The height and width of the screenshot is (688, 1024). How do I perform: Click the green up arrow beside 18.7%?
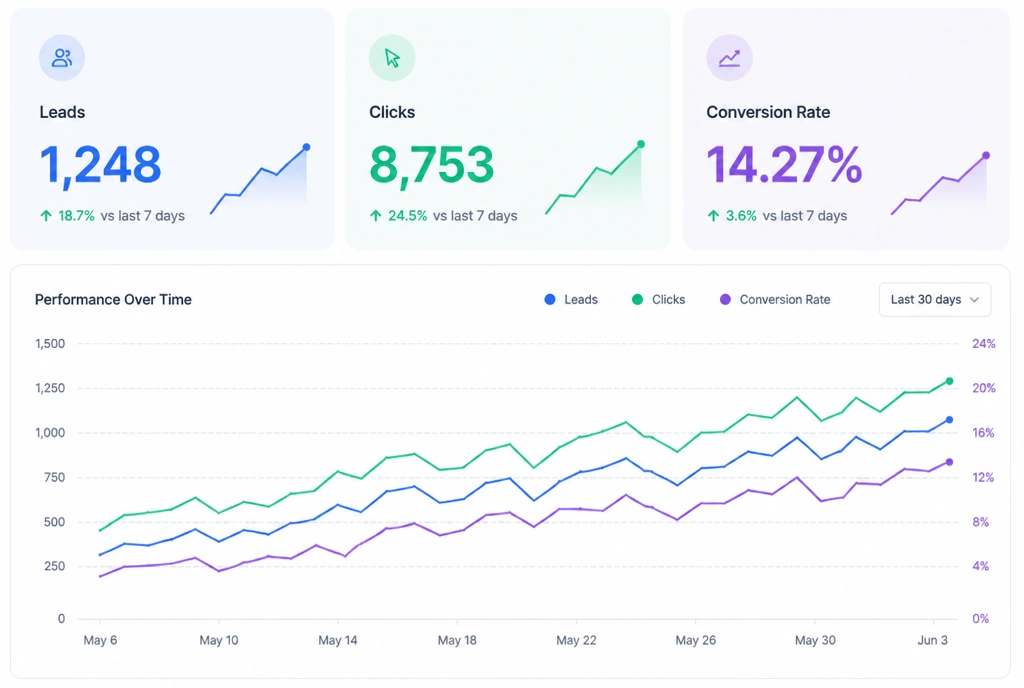(x=46, y=215)
